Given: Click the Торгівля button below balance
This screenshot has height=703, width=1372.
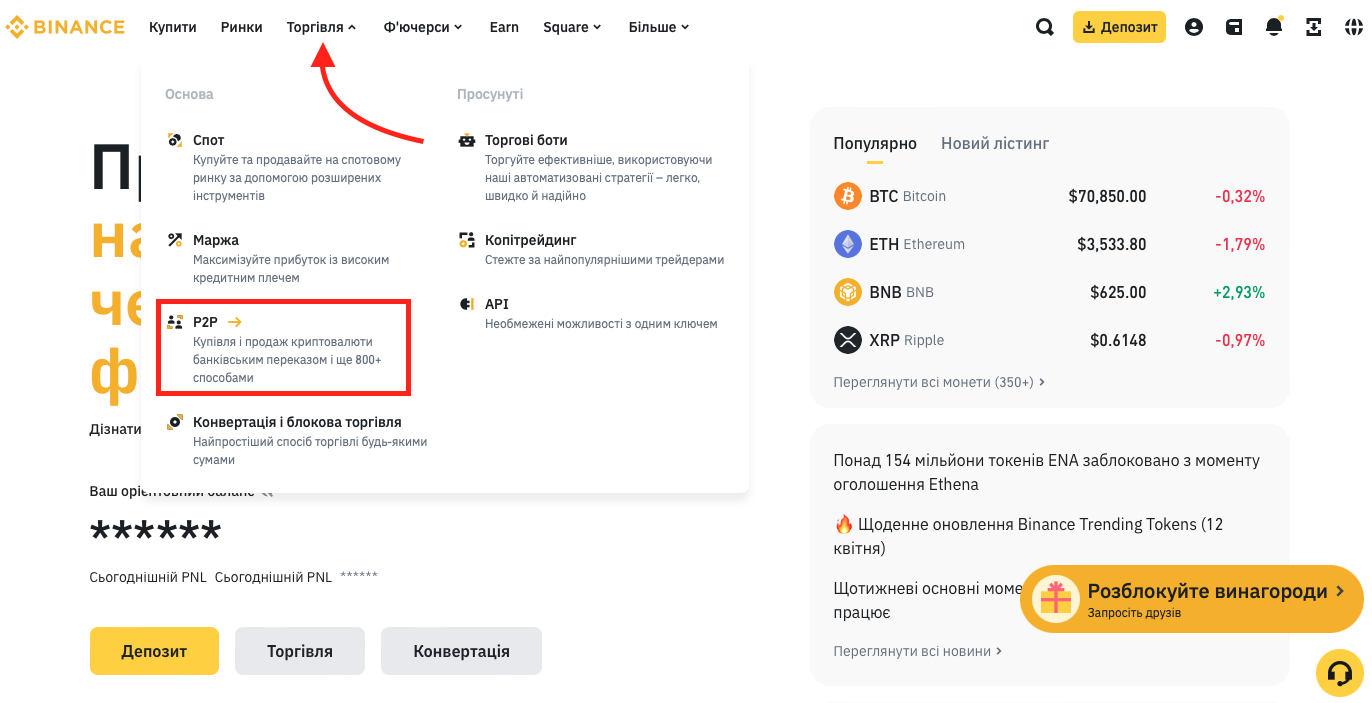Looking at the screenshot, I should (x=300, y=651).
